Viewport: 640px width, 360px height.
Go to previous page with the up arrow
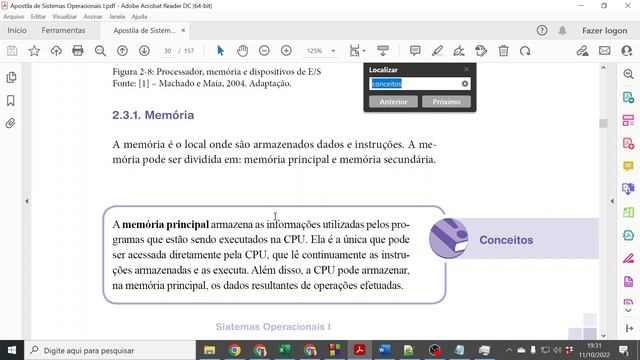(122, 51)
